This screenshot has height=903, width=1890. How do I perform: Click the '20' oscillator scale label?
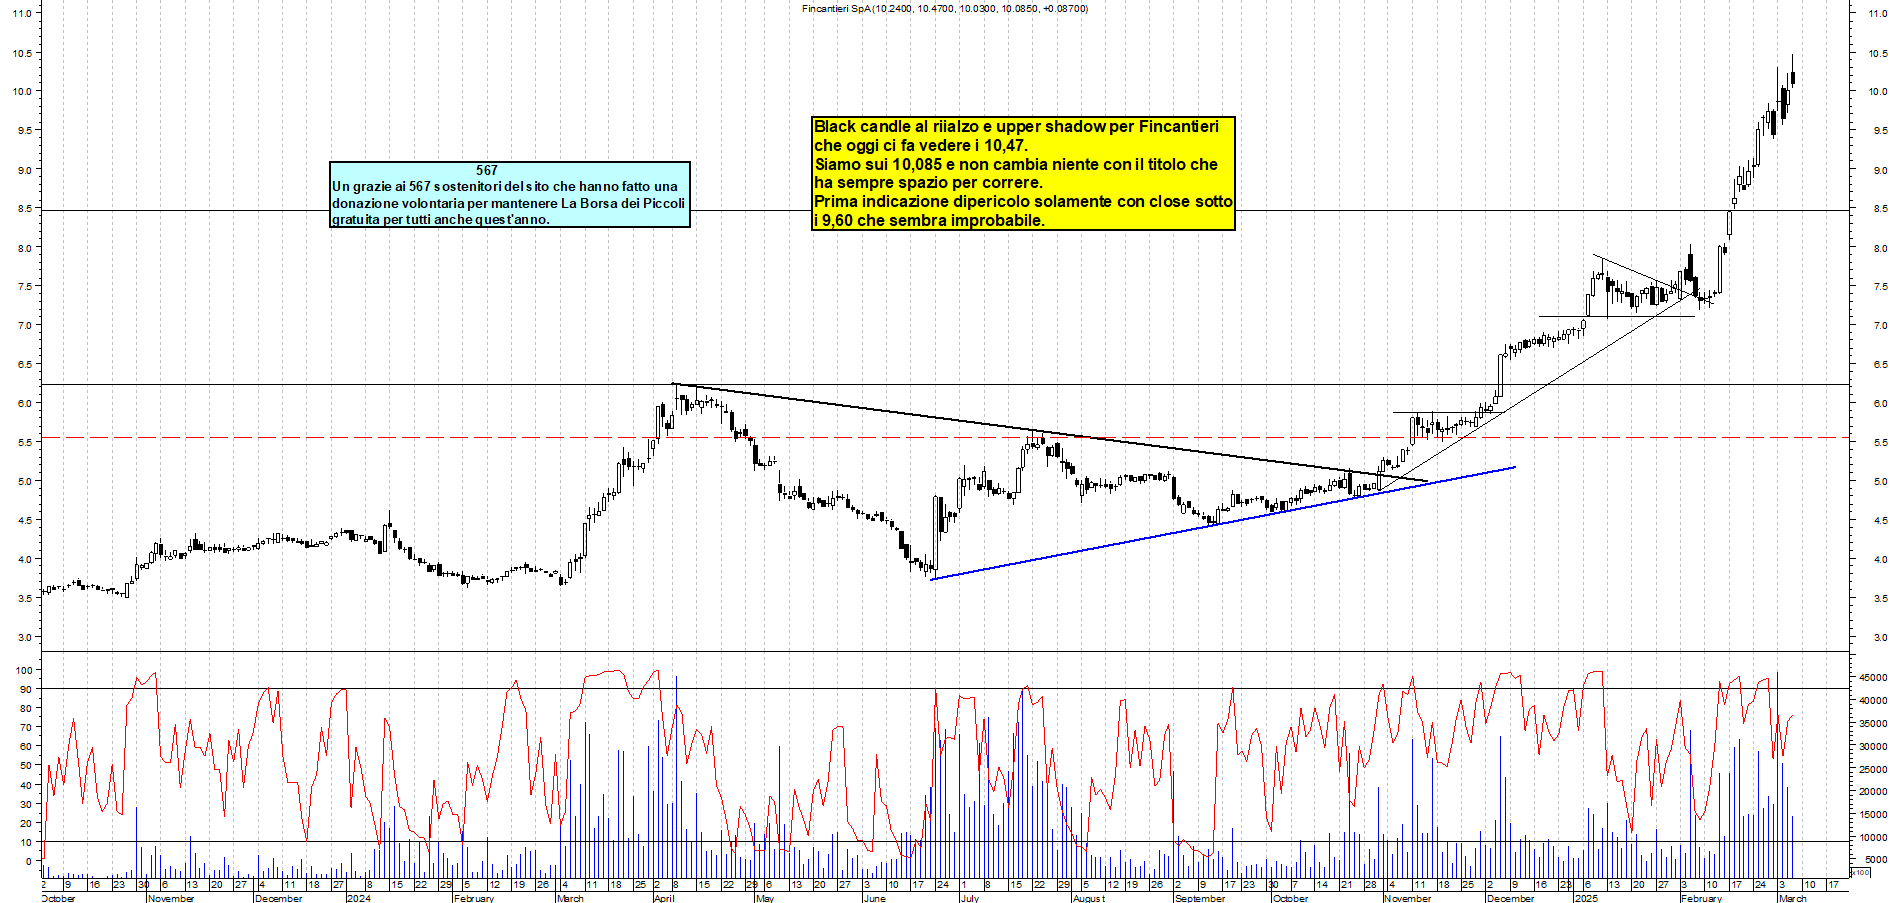tap(27, 823)
